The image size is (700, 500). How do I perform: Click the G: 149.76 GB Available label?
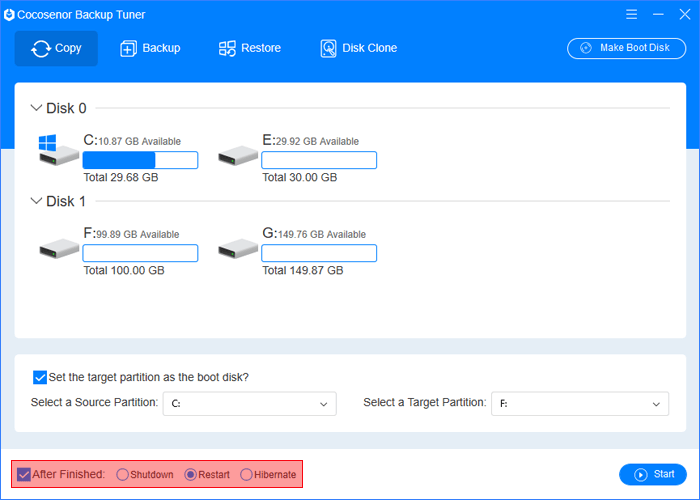[x=314, y=233]
